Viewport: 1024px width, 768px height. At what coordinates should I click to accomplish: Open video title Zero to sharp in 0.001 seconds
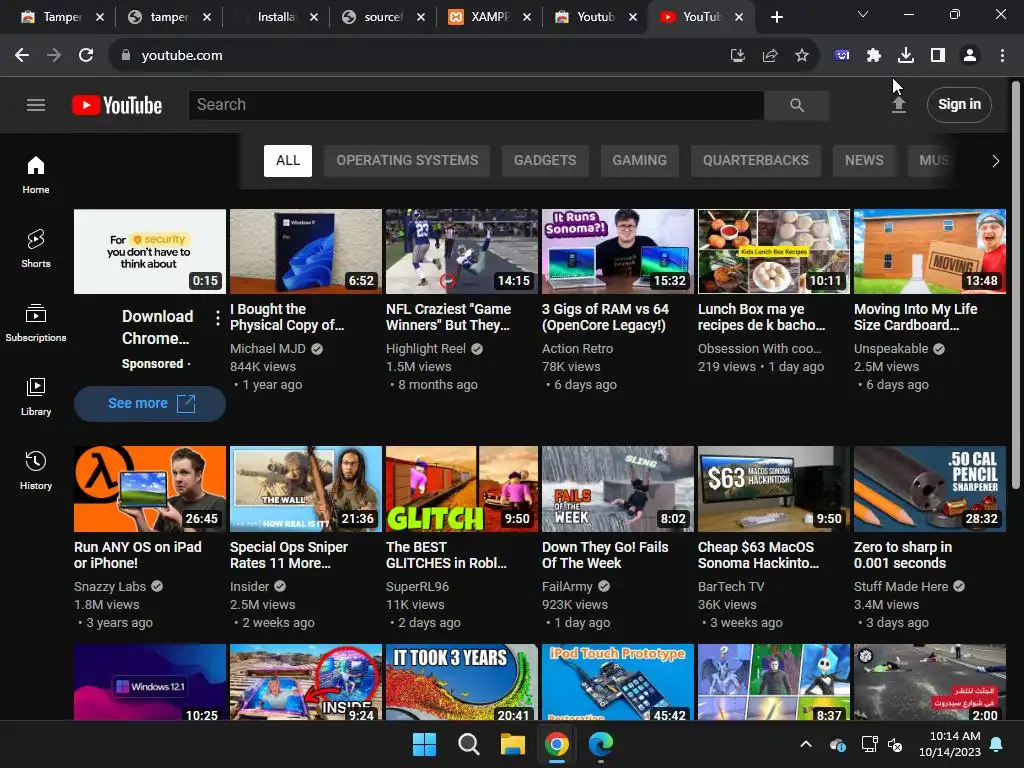[903, 555]
